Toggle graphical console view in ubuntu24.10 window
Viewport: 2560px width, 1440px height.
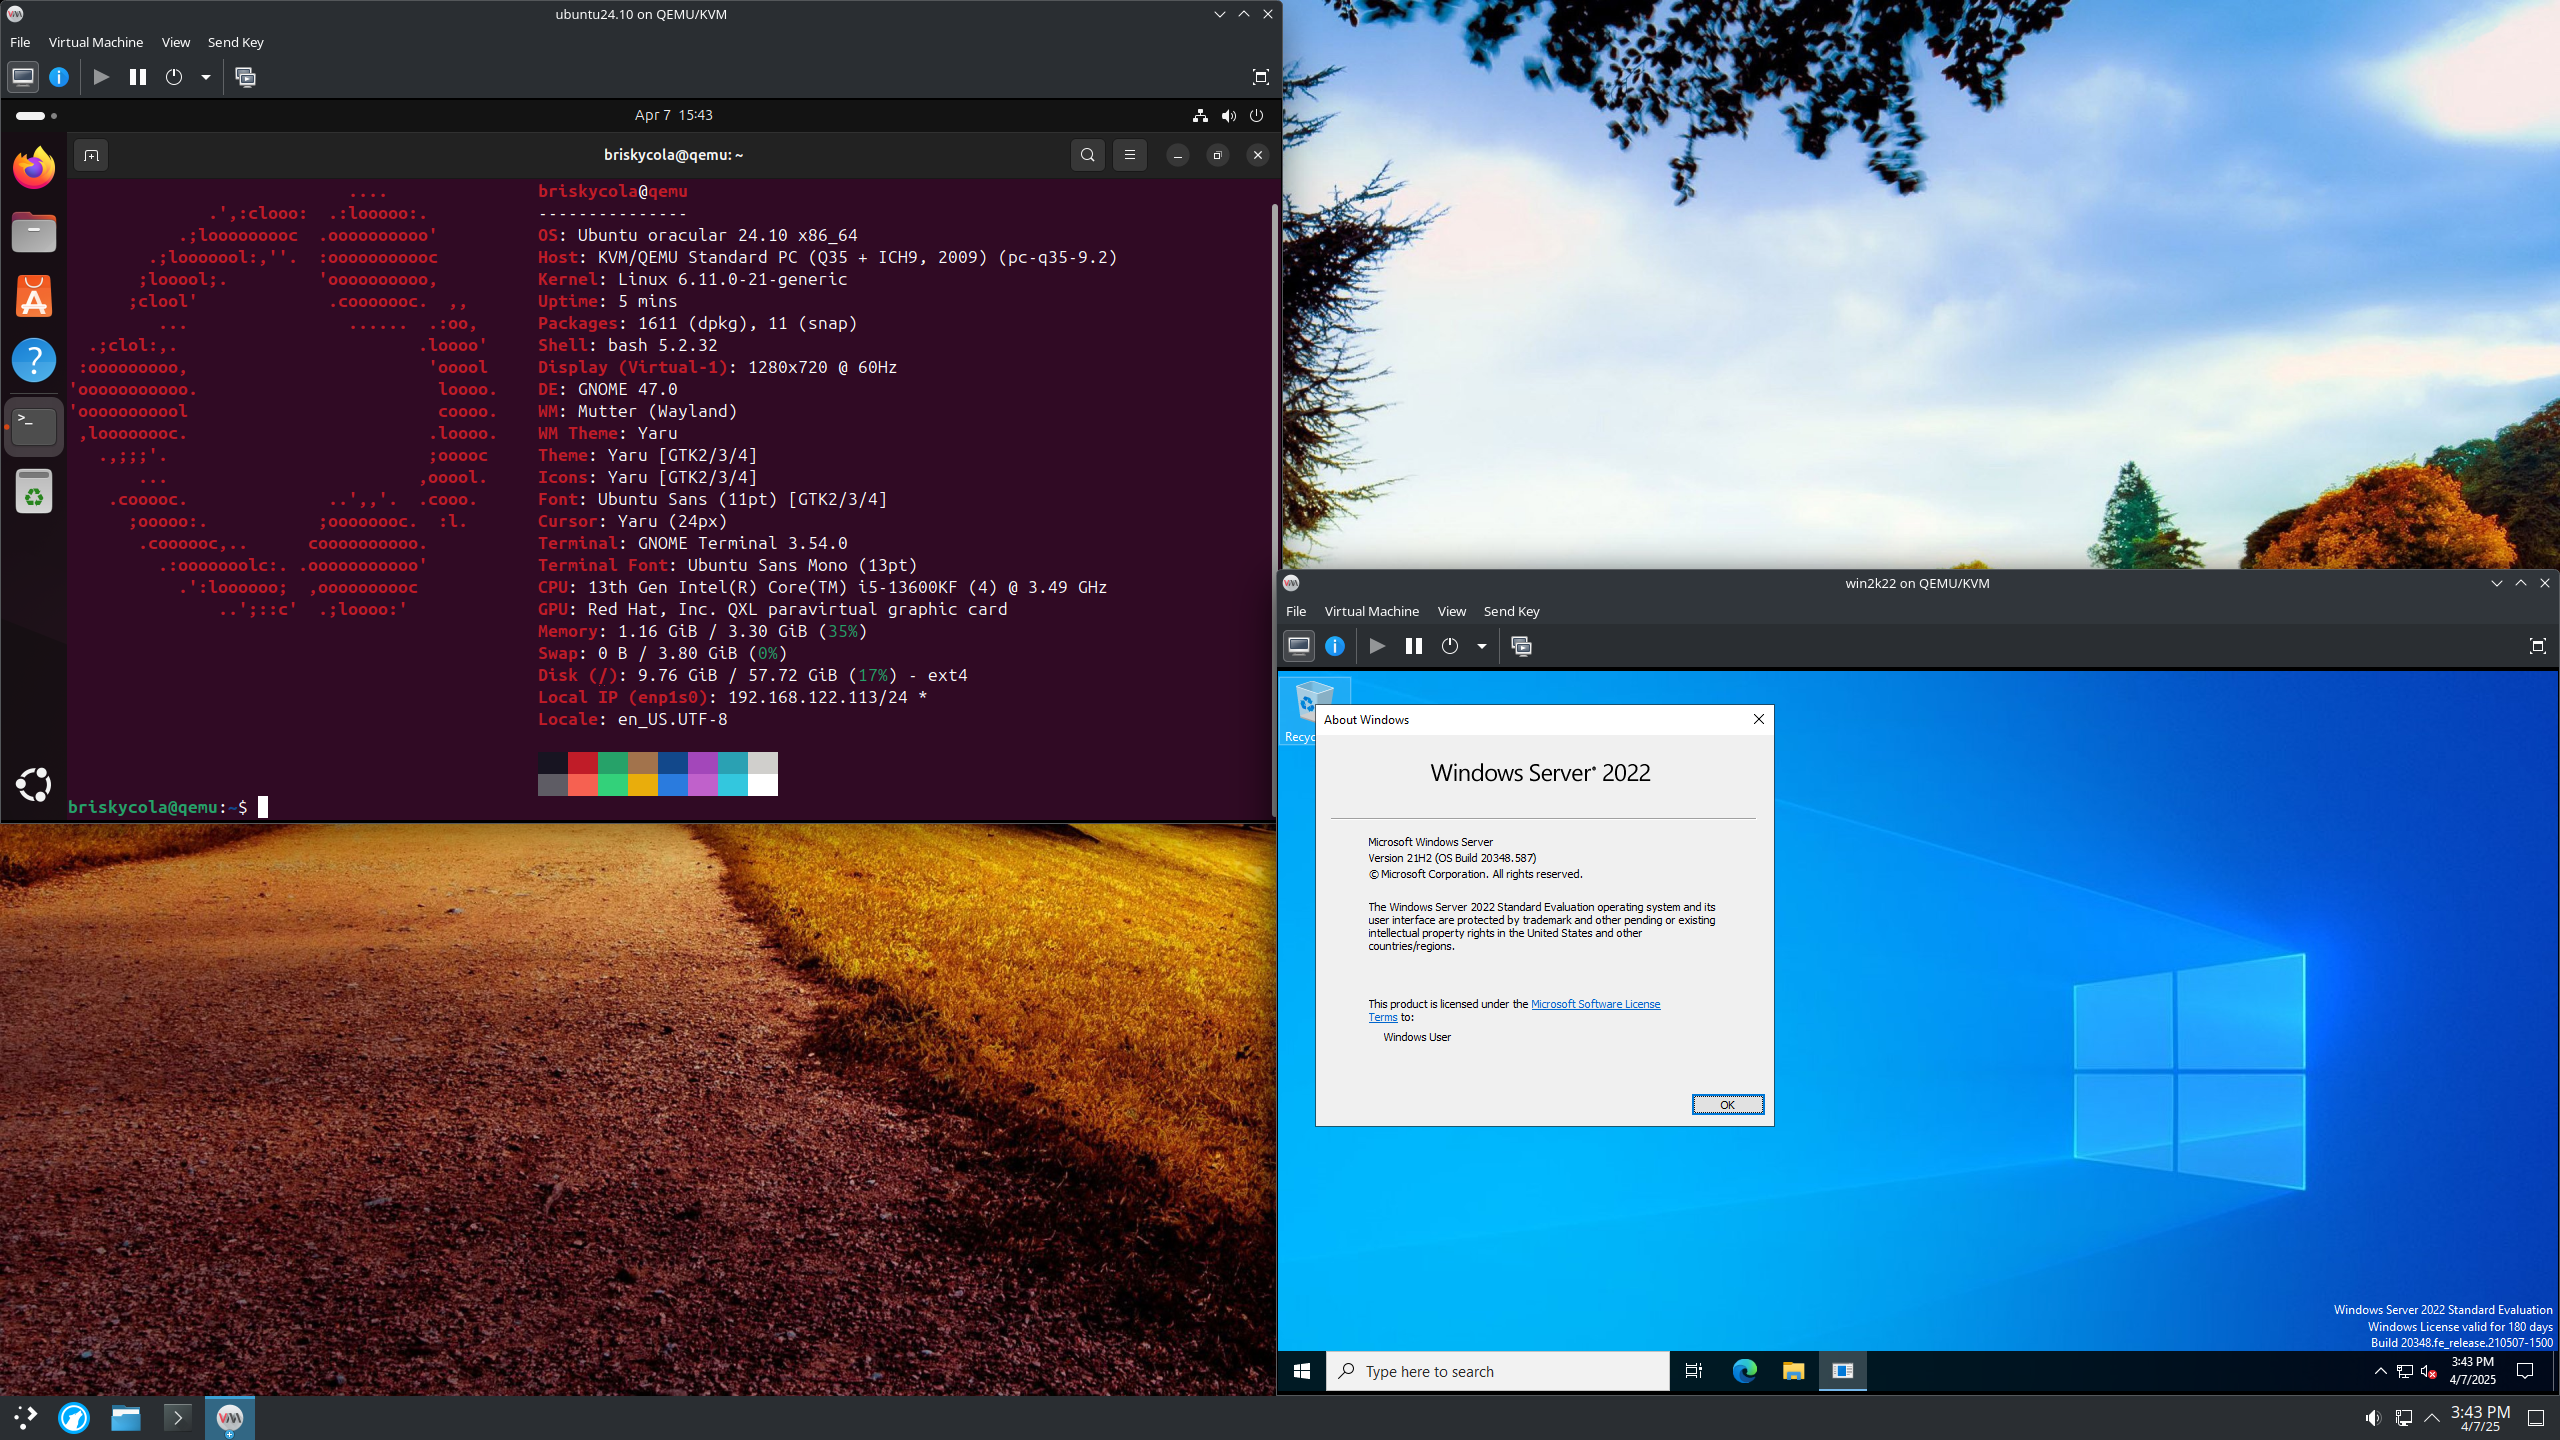click(22, 77)
